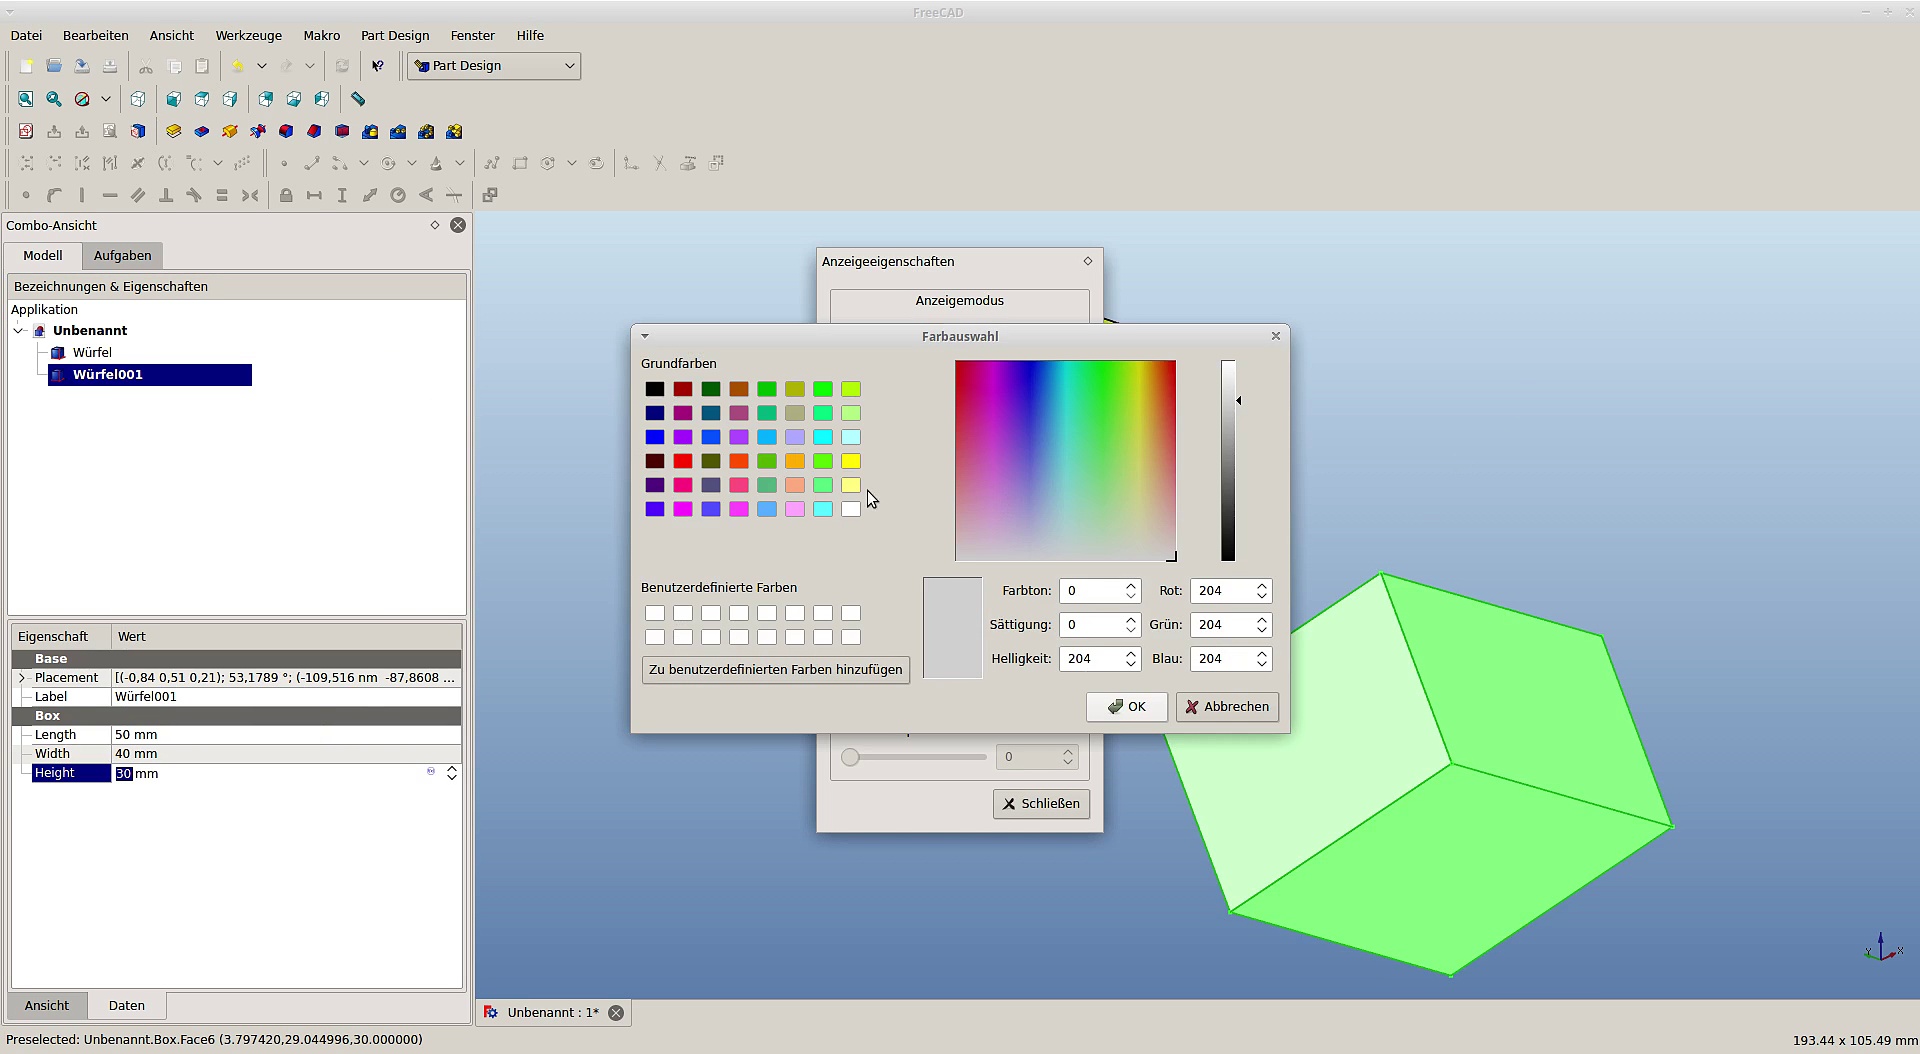Confirm the color with OK button

(x=1126, y=707)
